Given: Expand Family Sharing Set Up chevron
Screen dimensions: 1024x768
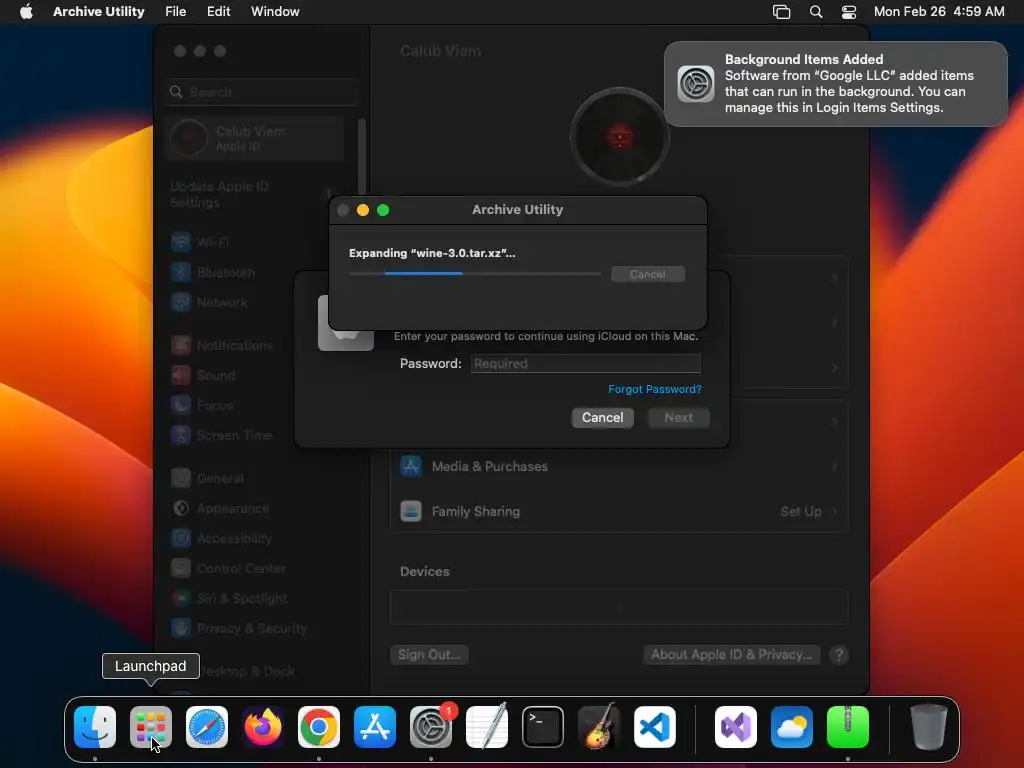Looking at the screenshot, I should tap(835, 511).
